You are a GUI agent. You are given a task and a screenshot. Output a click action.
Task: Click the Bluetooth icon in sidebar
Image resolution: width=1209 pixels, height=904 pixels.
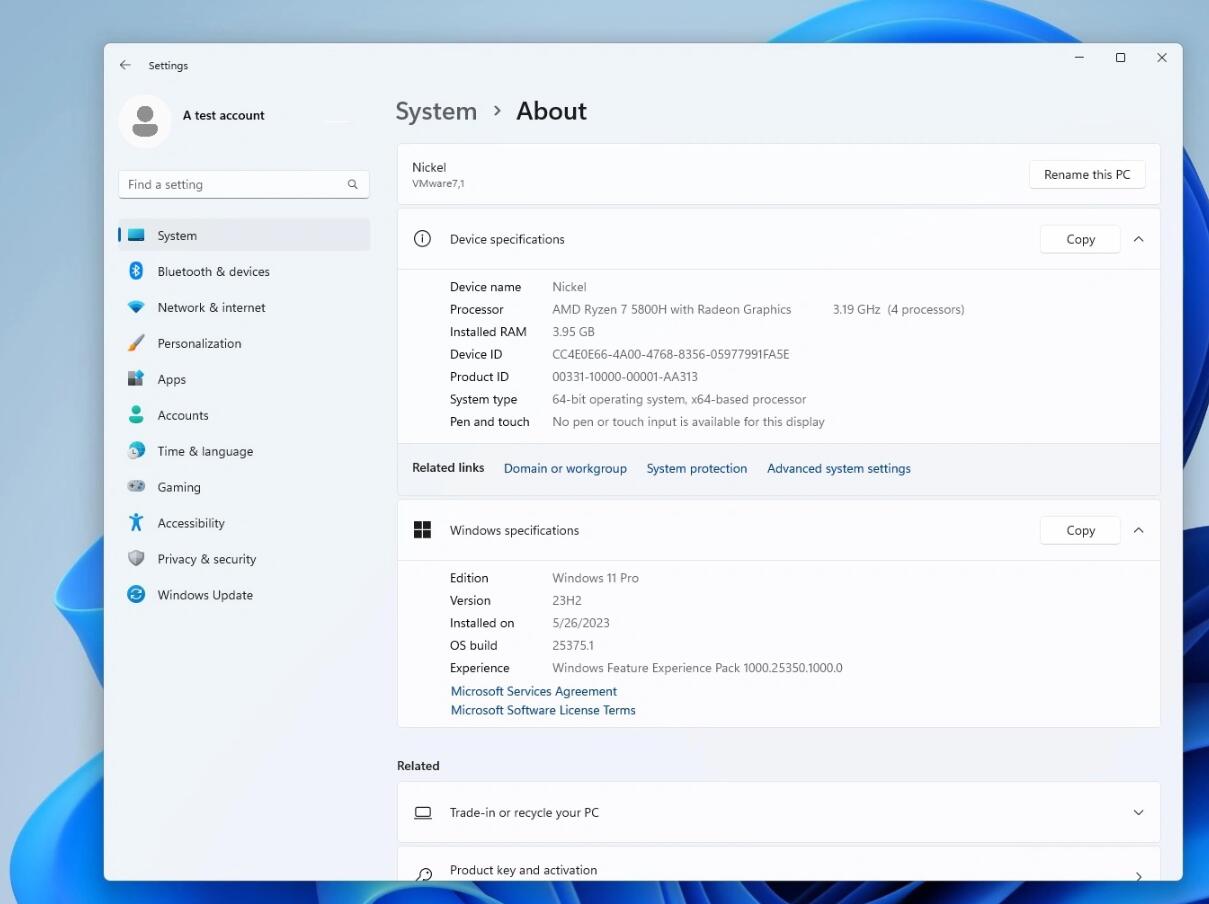[136, 272]
